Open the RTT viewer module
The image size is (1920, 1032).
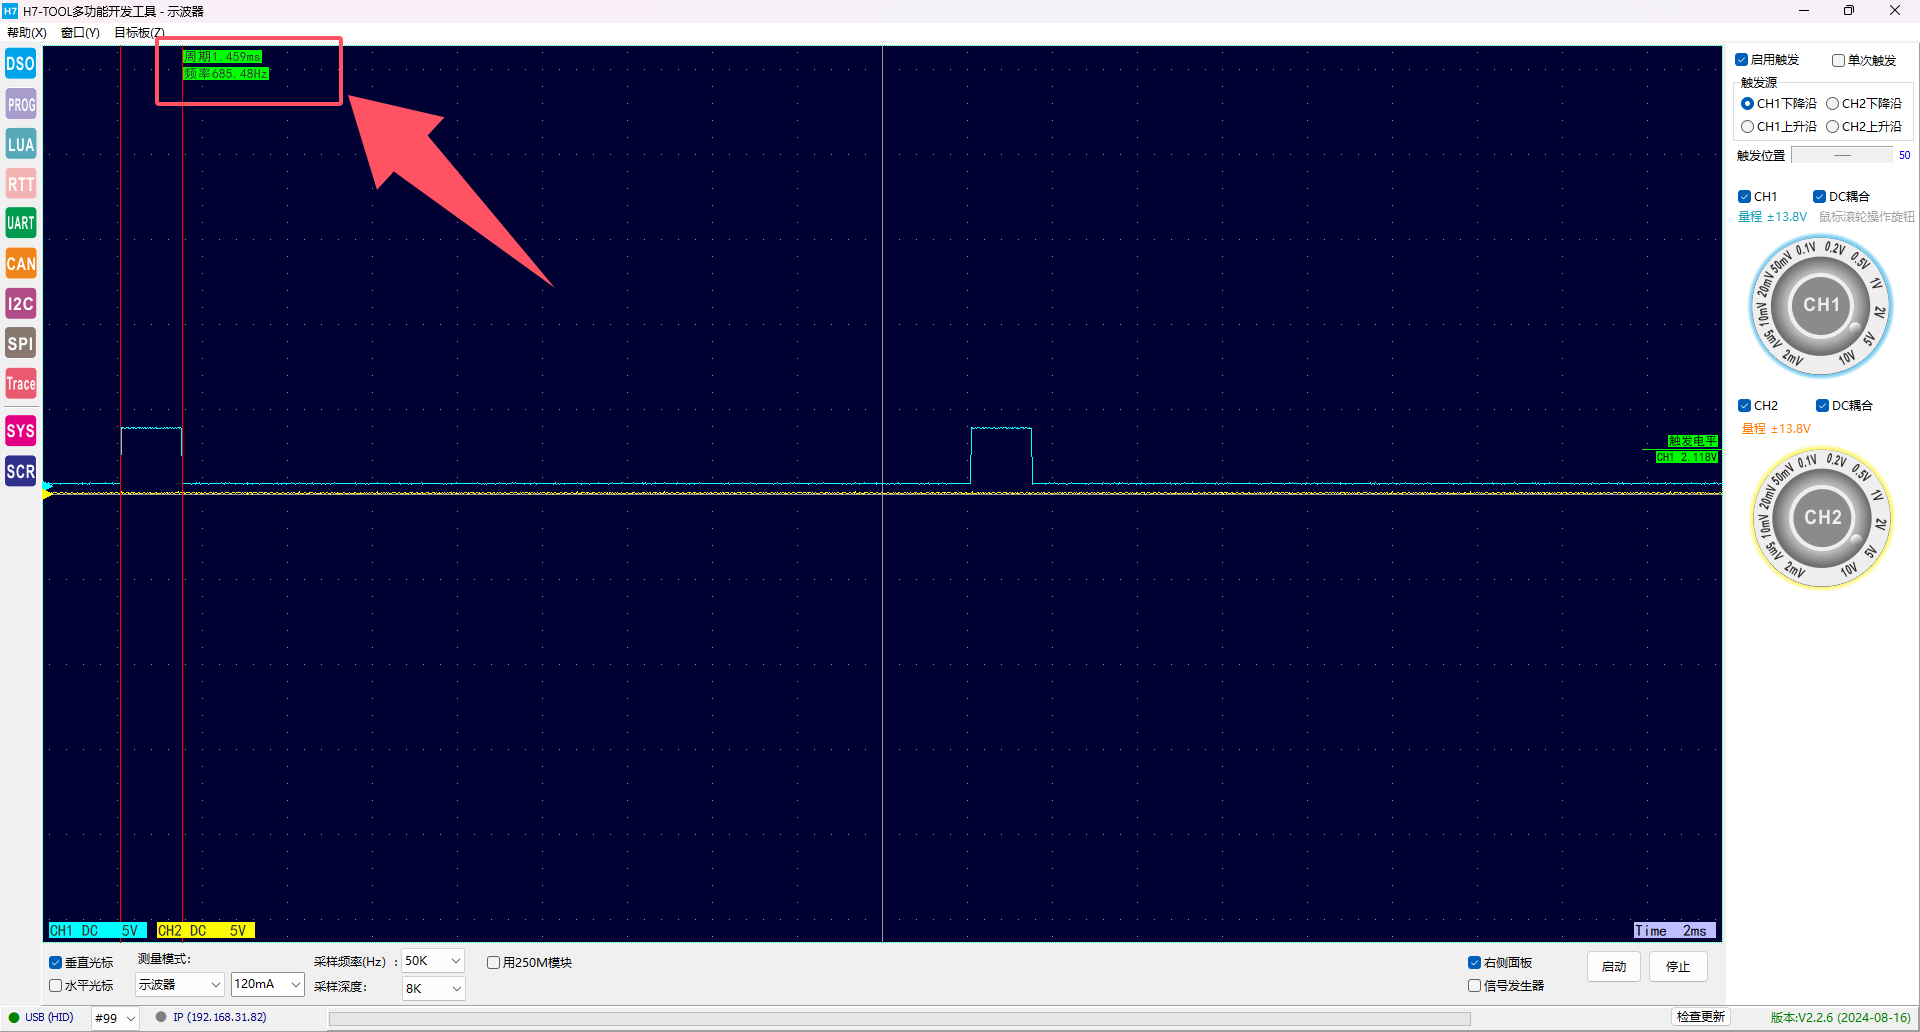21,184
